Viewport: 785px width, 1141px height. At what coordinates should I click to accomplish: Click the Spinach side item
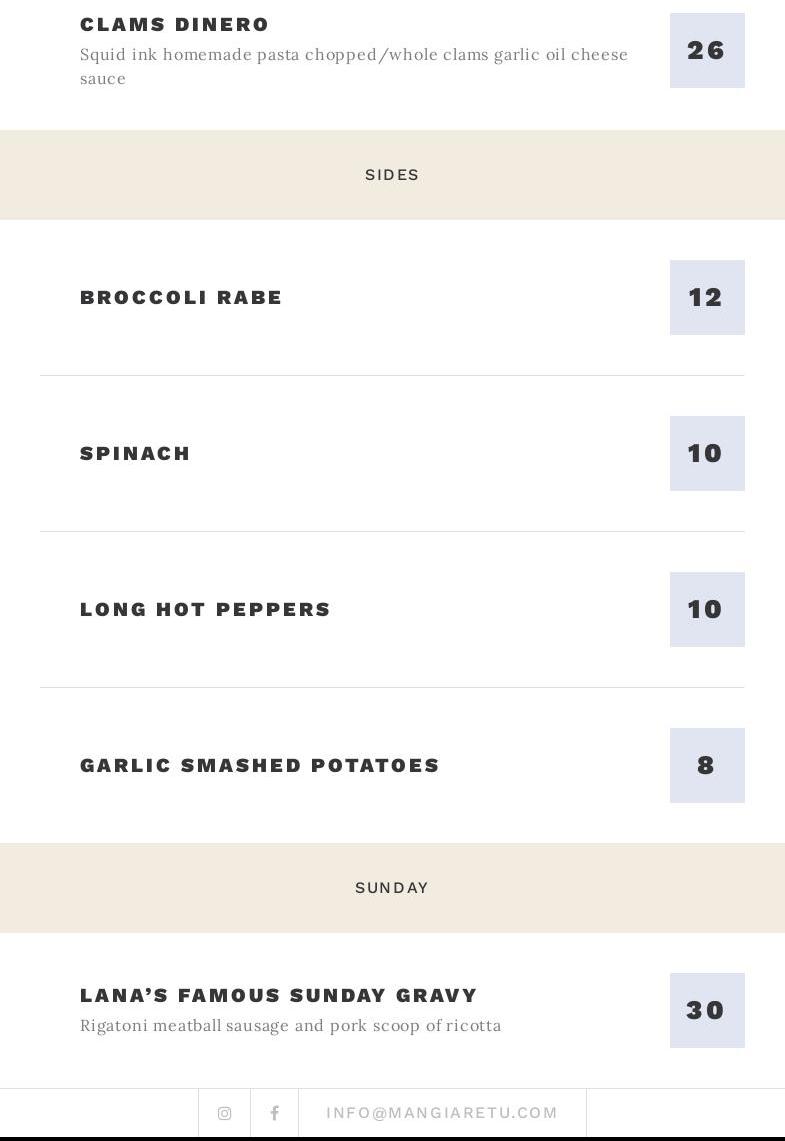135,454
